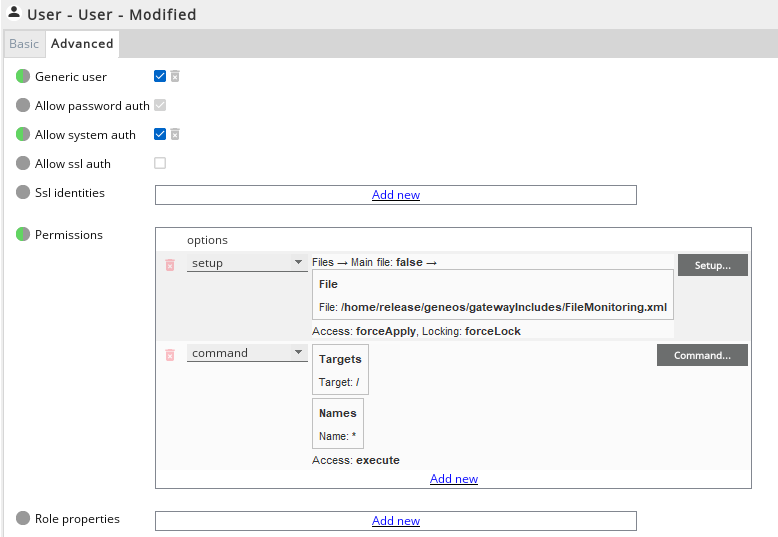This screenshot has width=778, height=537.
Task: Click the user icon in title bar
Action: click(x=14, y=14)
